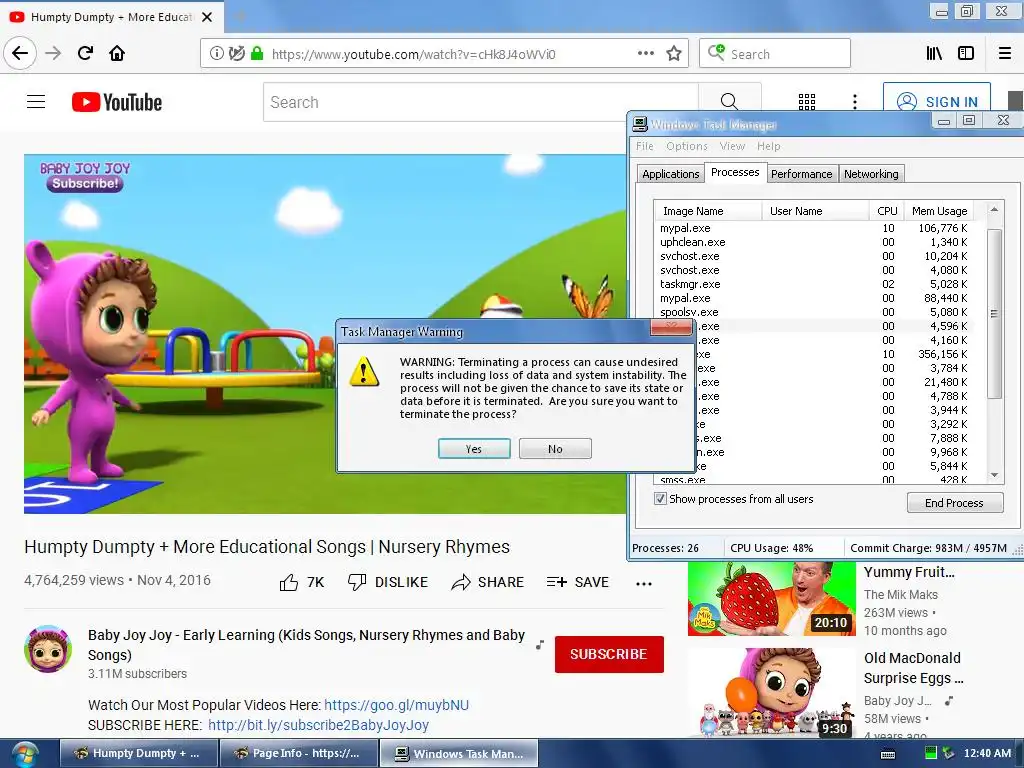This screenshot has width=1024, height=768.
Task: Click the process list scrollbar thumb
Action: click(994, 313)
